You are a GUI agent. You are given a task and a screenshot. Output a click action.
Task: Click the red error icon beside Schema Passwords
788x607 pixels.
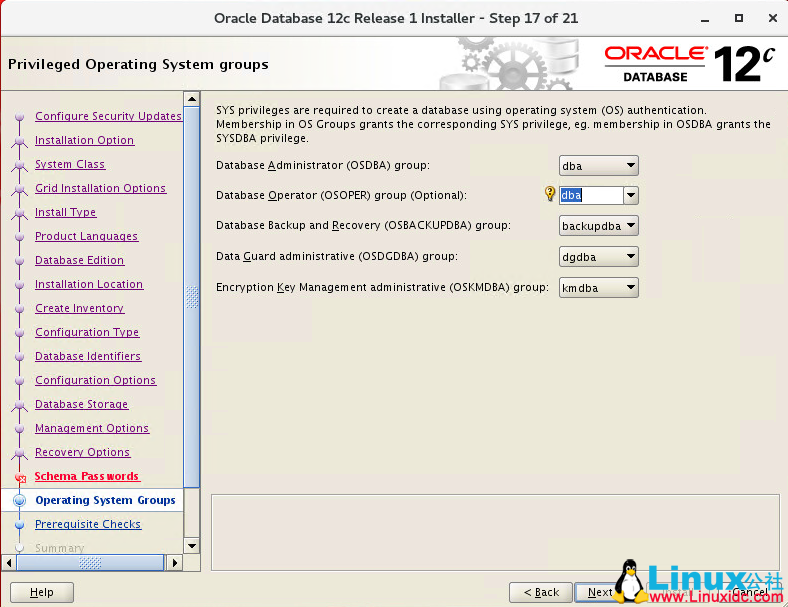[x=20, y=477]
